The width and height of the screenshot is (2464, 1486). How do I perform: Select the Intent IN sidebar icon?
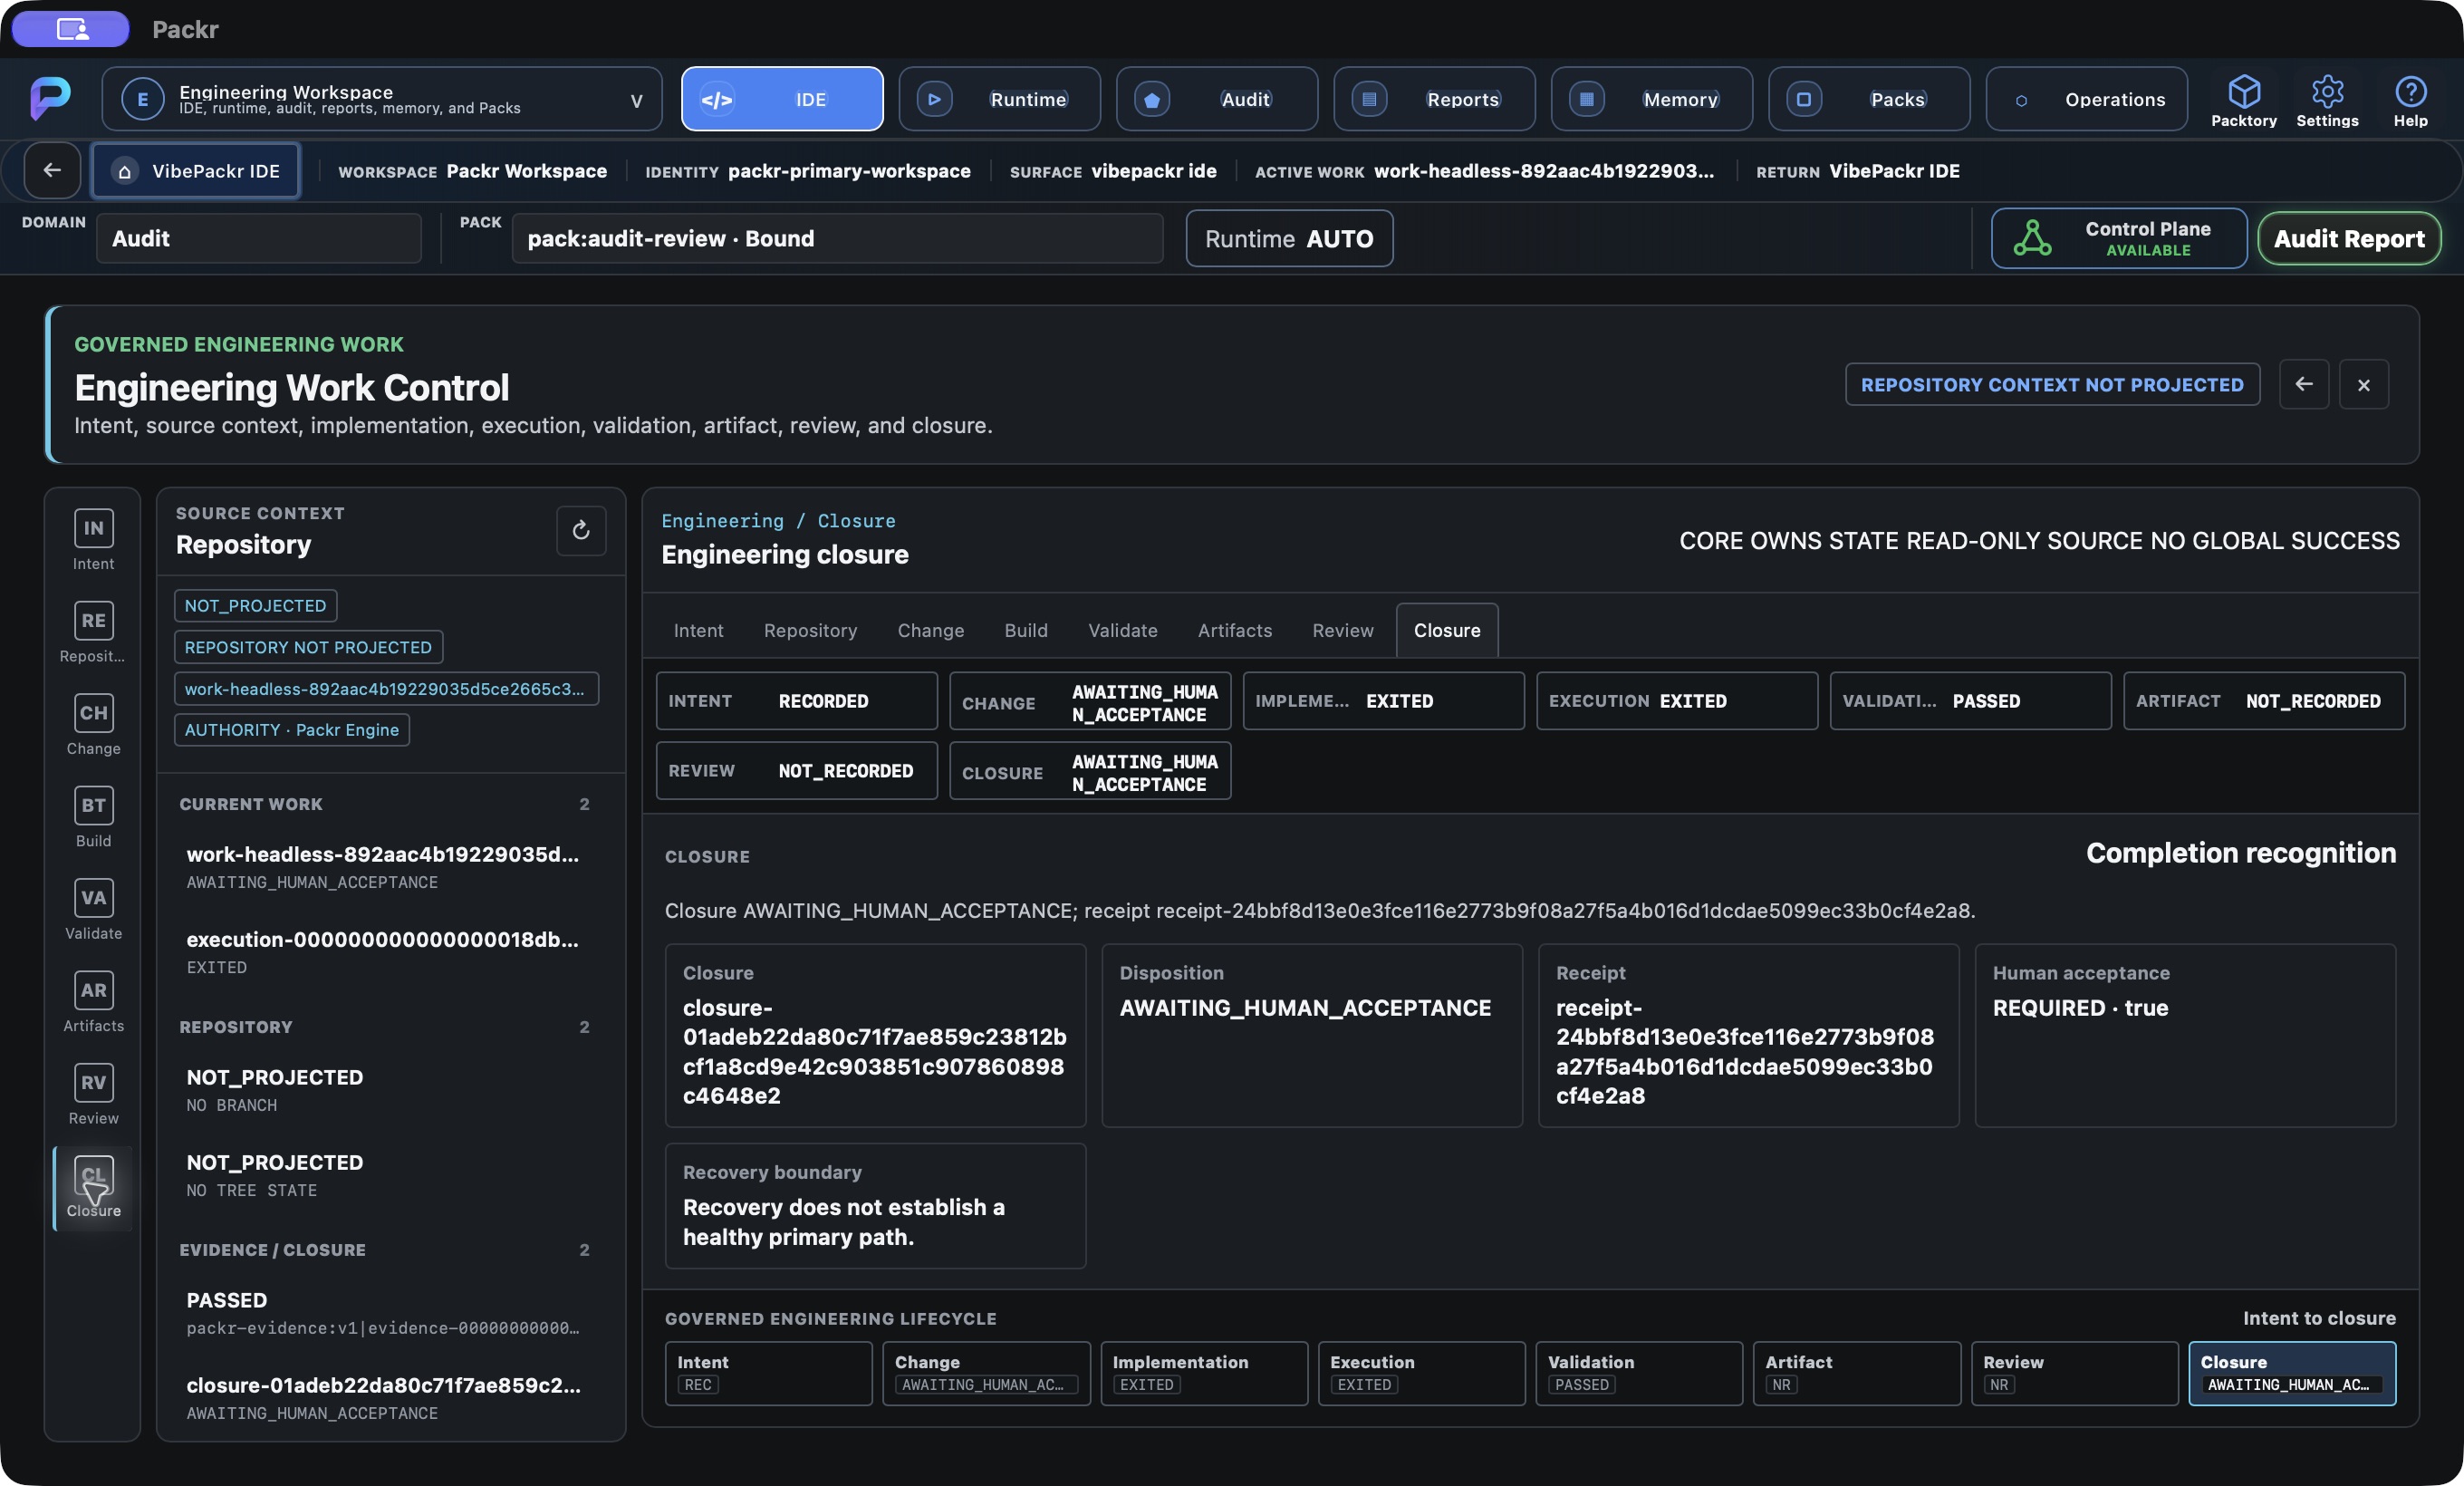[x=93, y=528]
